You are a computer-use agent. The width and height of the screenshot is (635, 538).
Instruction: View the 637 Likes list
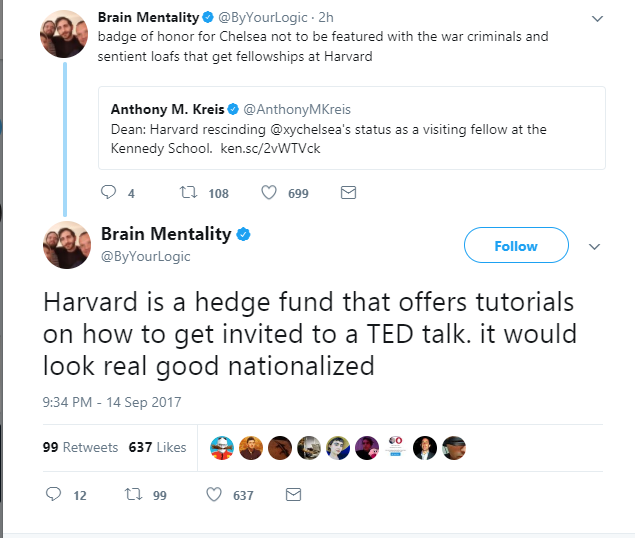tap(157, 447)
